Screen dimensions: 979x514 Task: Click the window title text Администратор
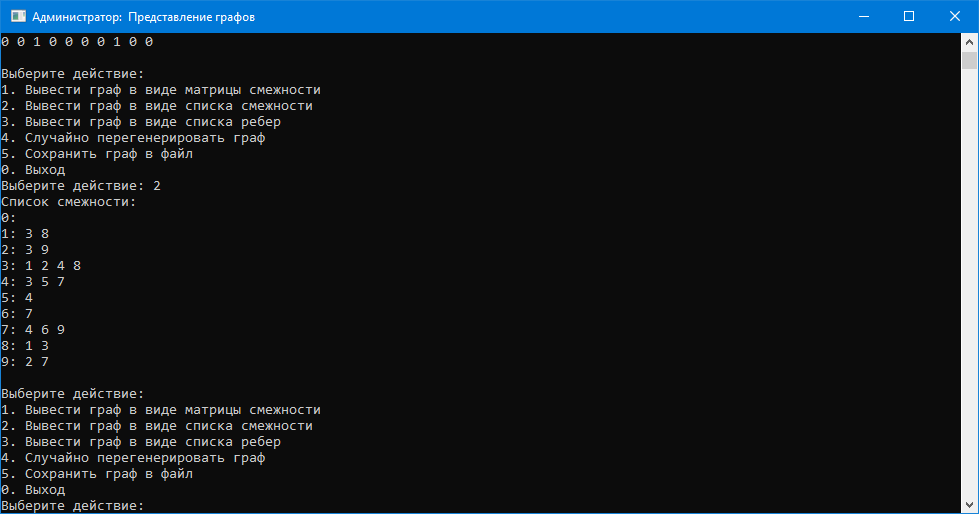point(77,17)
